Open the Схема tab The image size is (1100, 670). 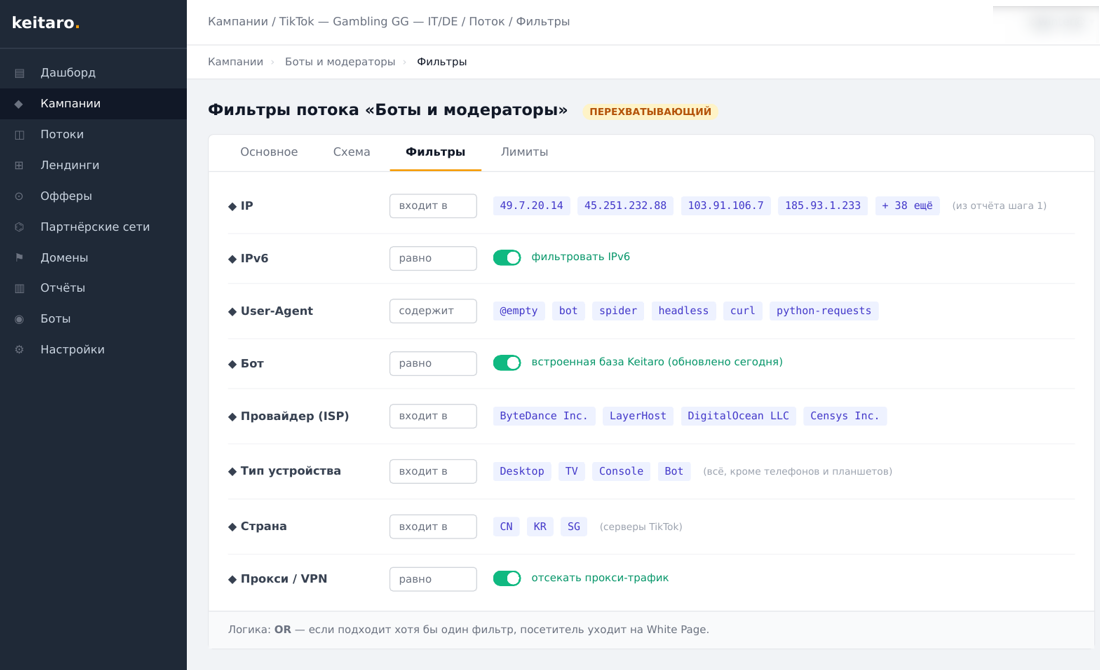351,152
